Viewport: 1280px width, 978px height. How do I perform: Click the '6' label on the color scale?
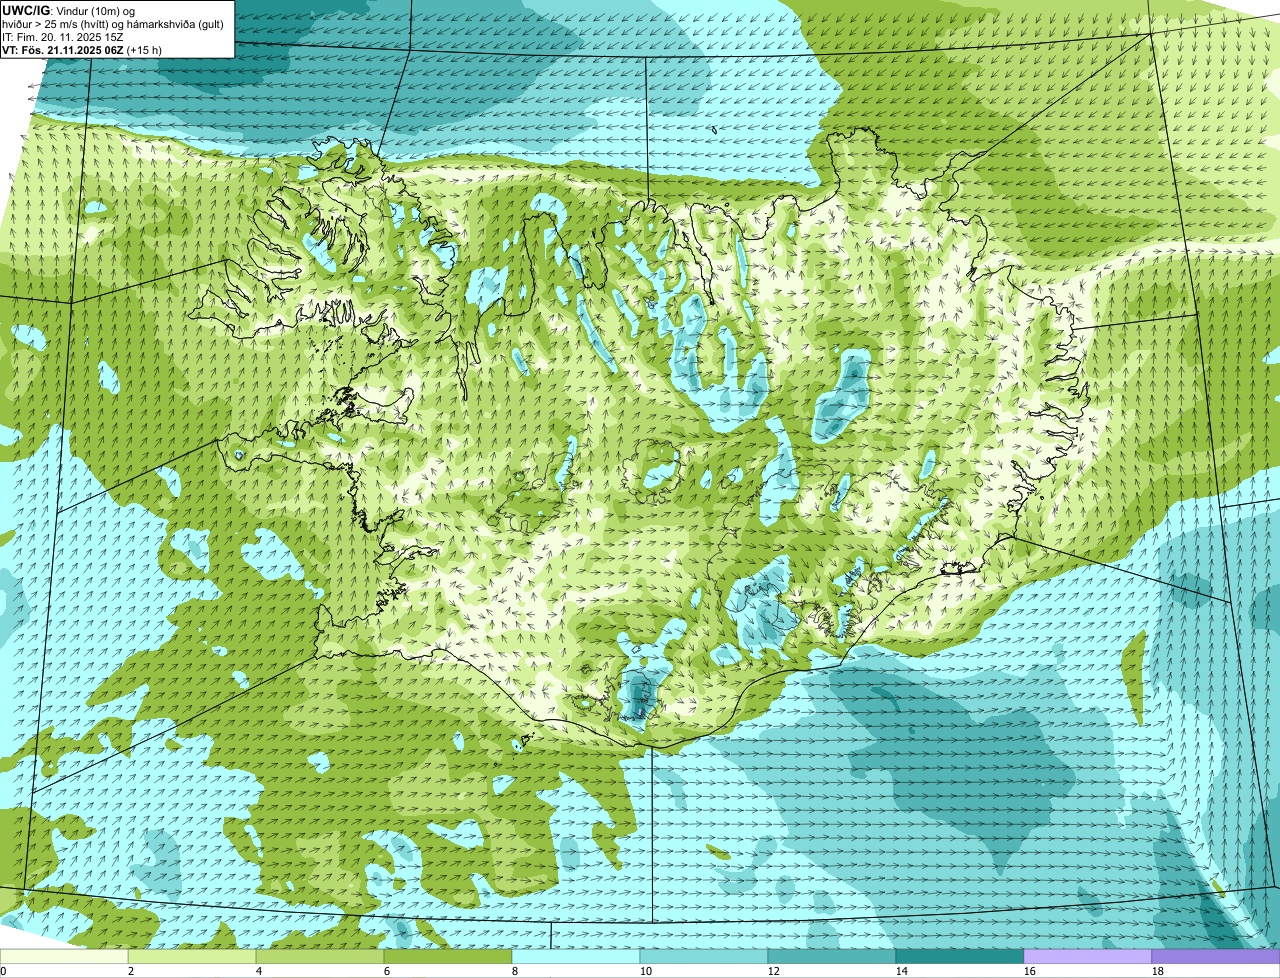click(x=387, y=971)
